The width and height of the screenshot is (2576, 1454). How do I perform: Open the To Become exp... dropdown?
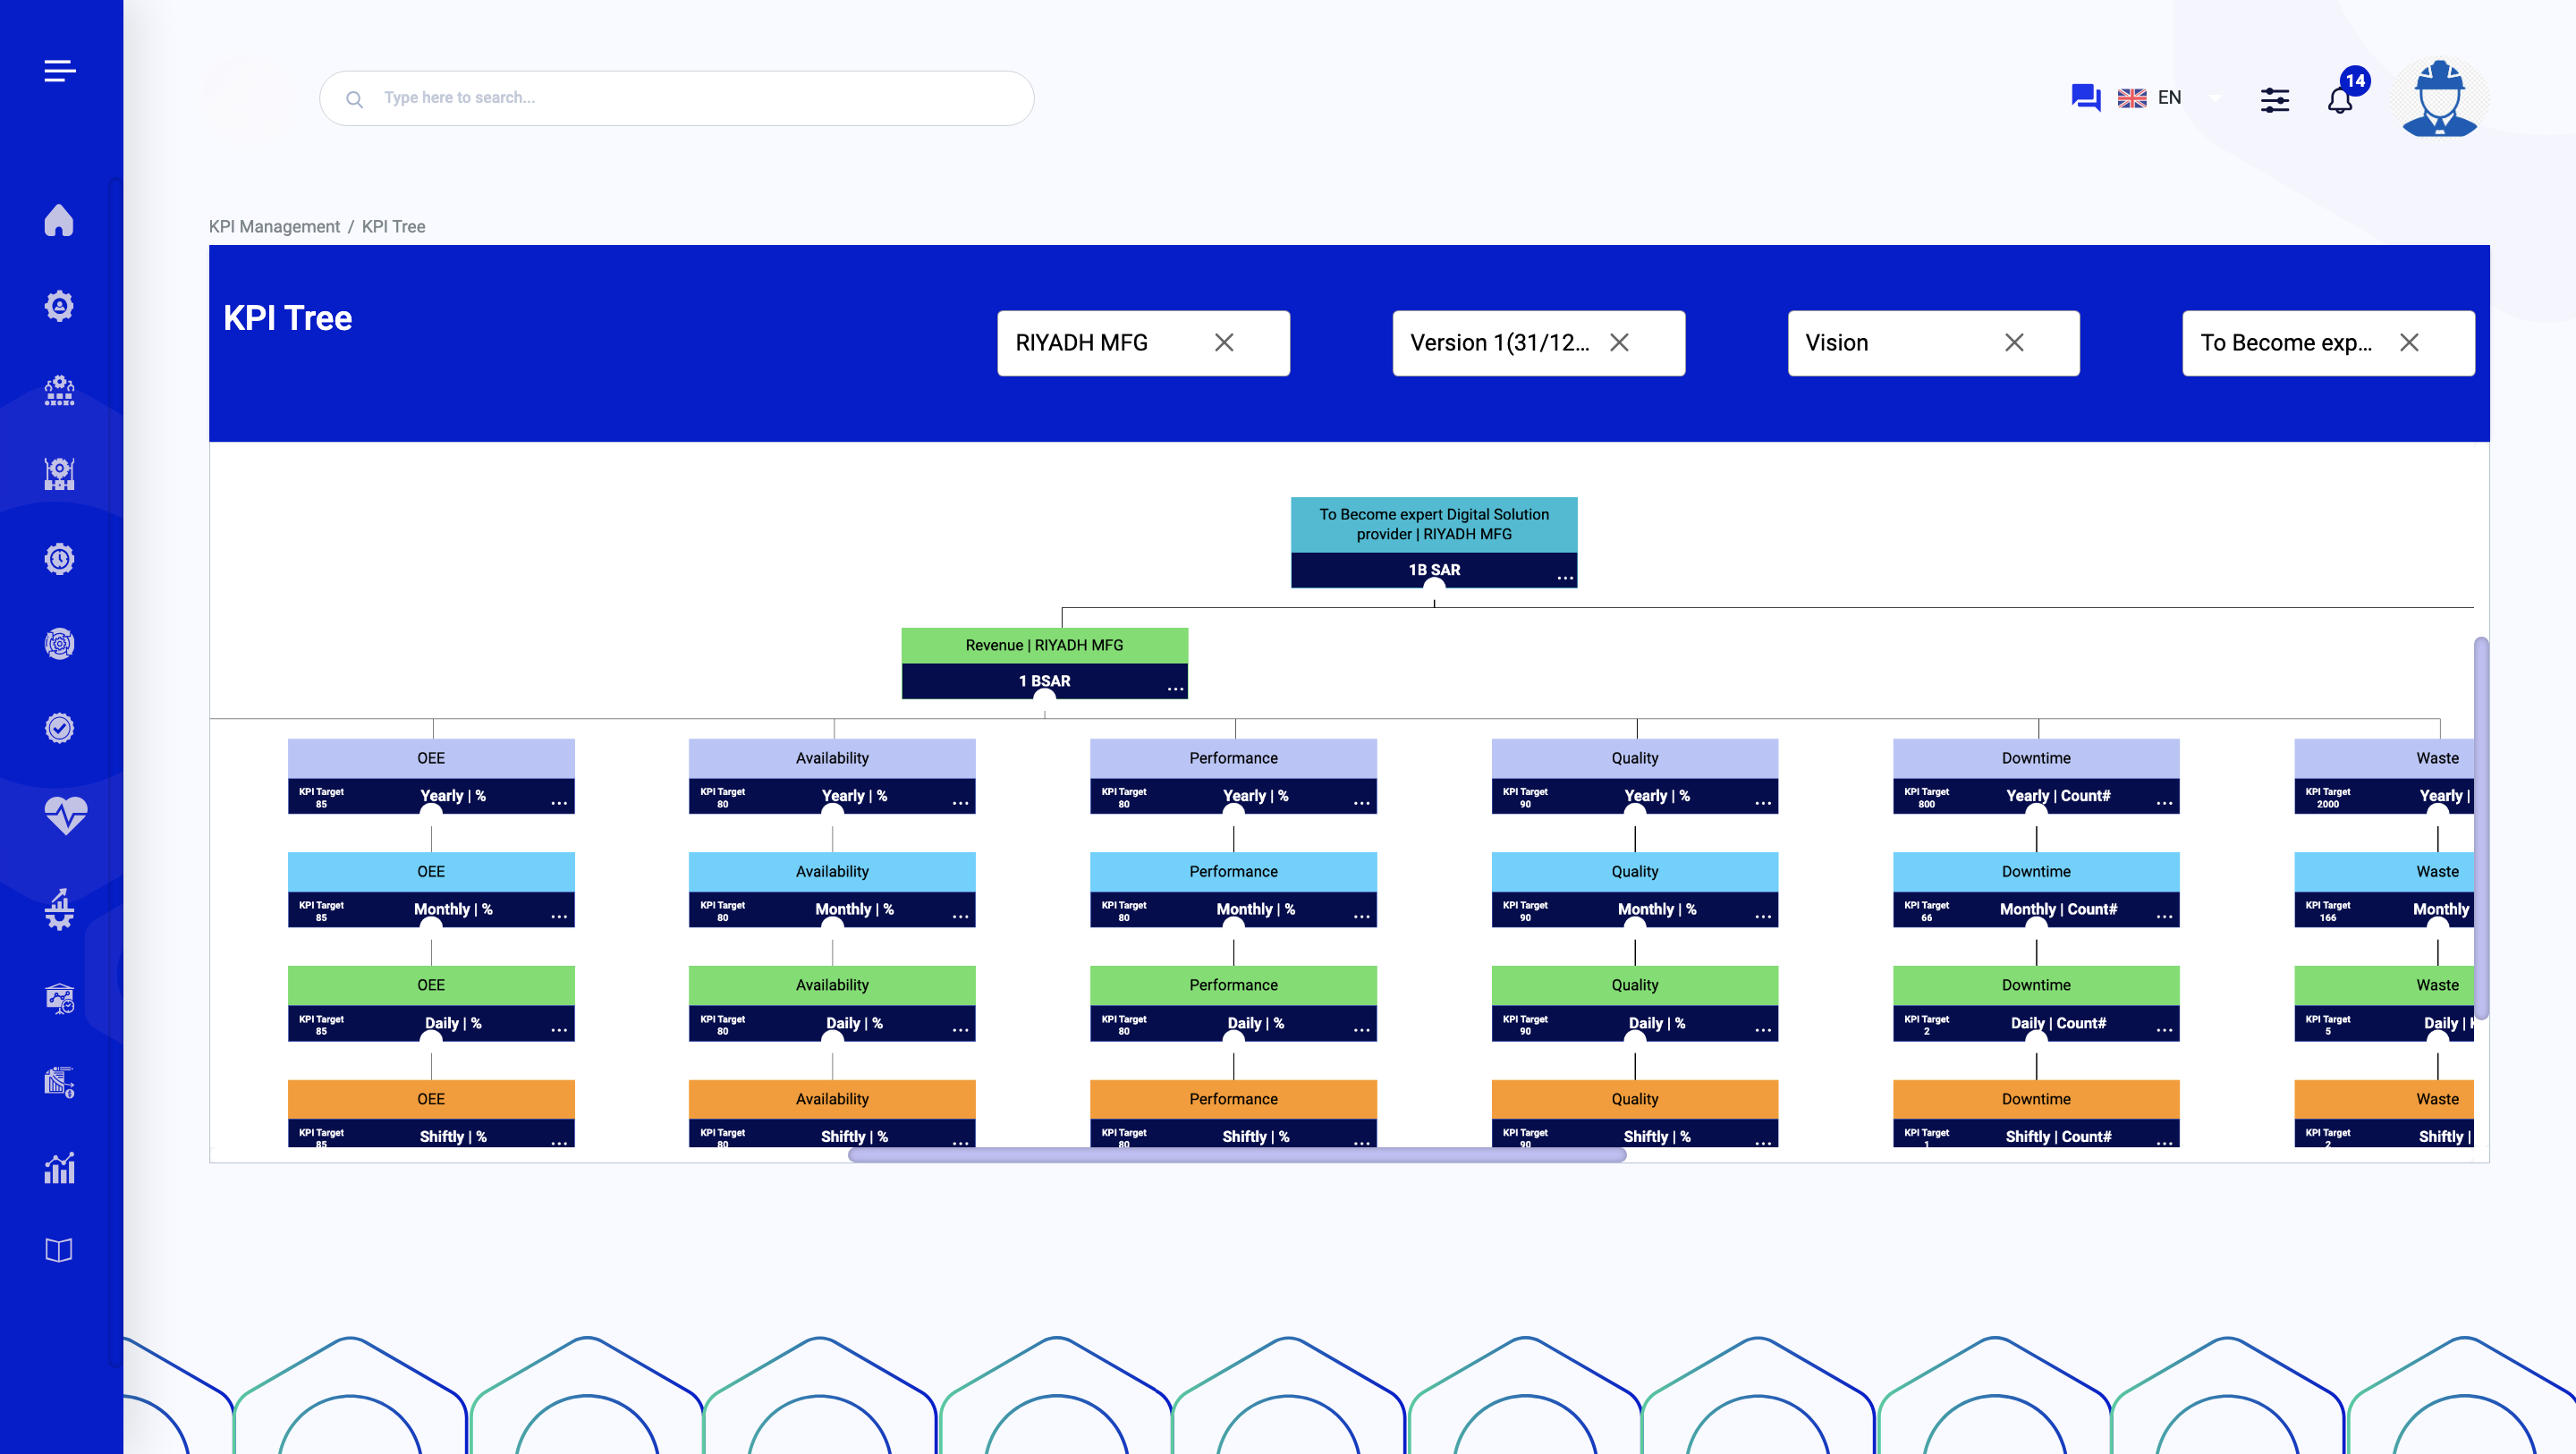(2328, 343)
